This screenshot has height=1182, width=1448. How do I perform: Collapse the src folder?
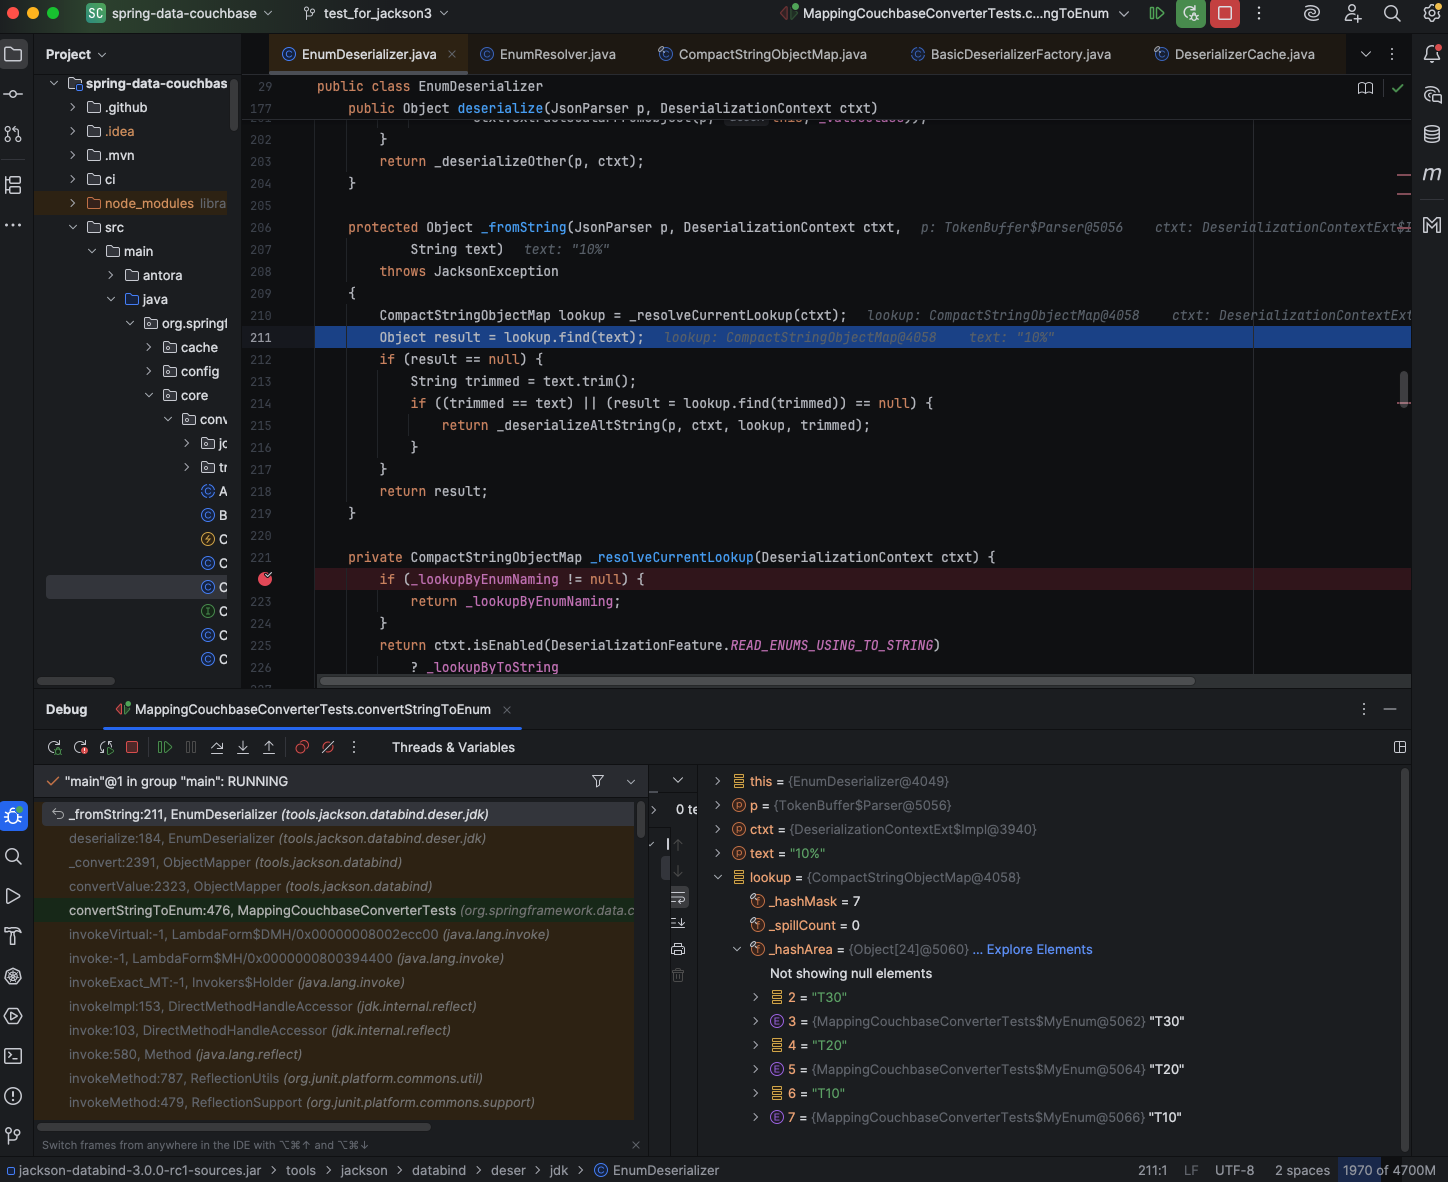point(73,227)
